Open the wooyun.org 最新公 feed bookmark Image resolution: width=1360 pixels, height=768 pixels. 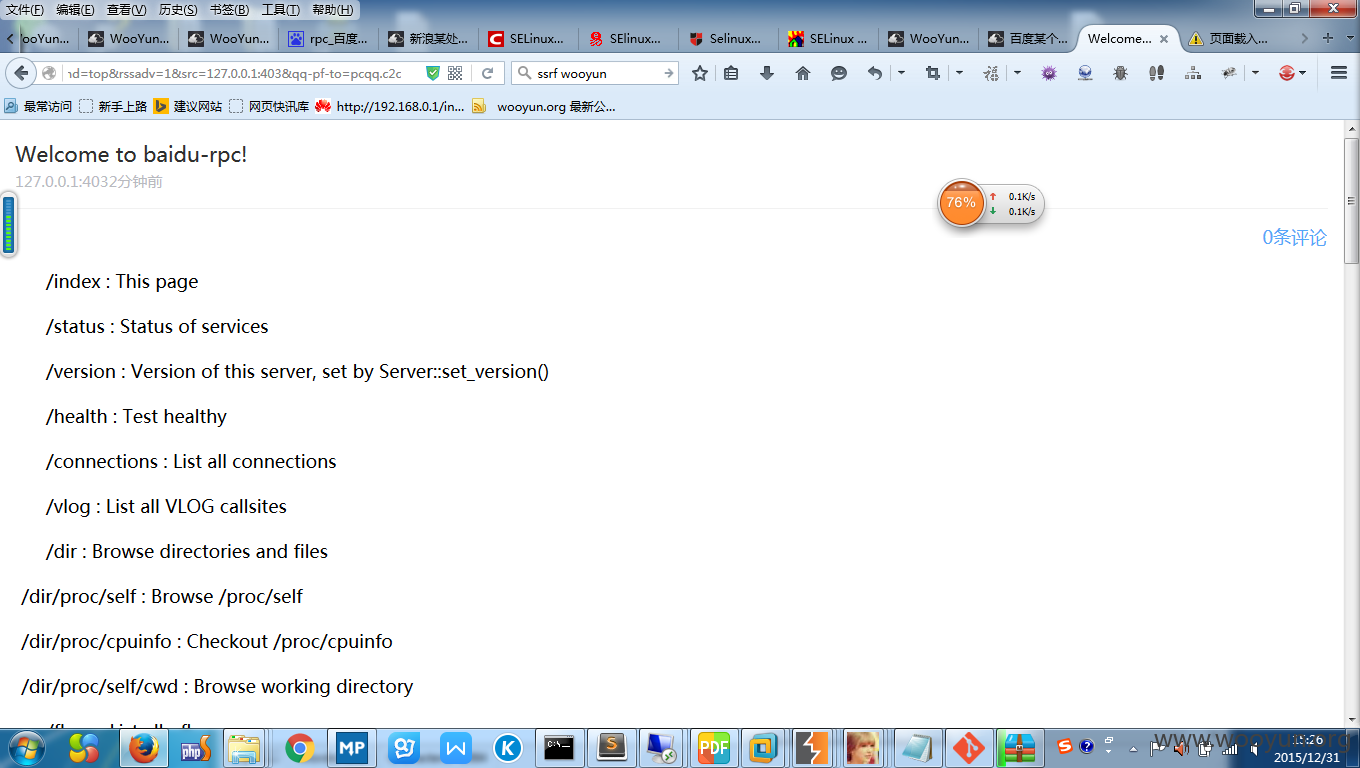(x=544, y=106)
